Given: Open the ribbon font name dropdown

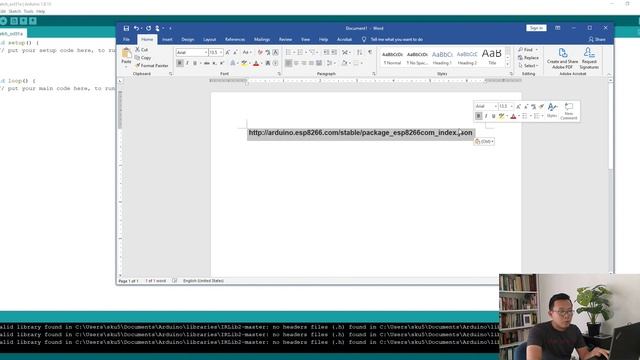Looking at the screenshot, I should (x=206, y=53).
